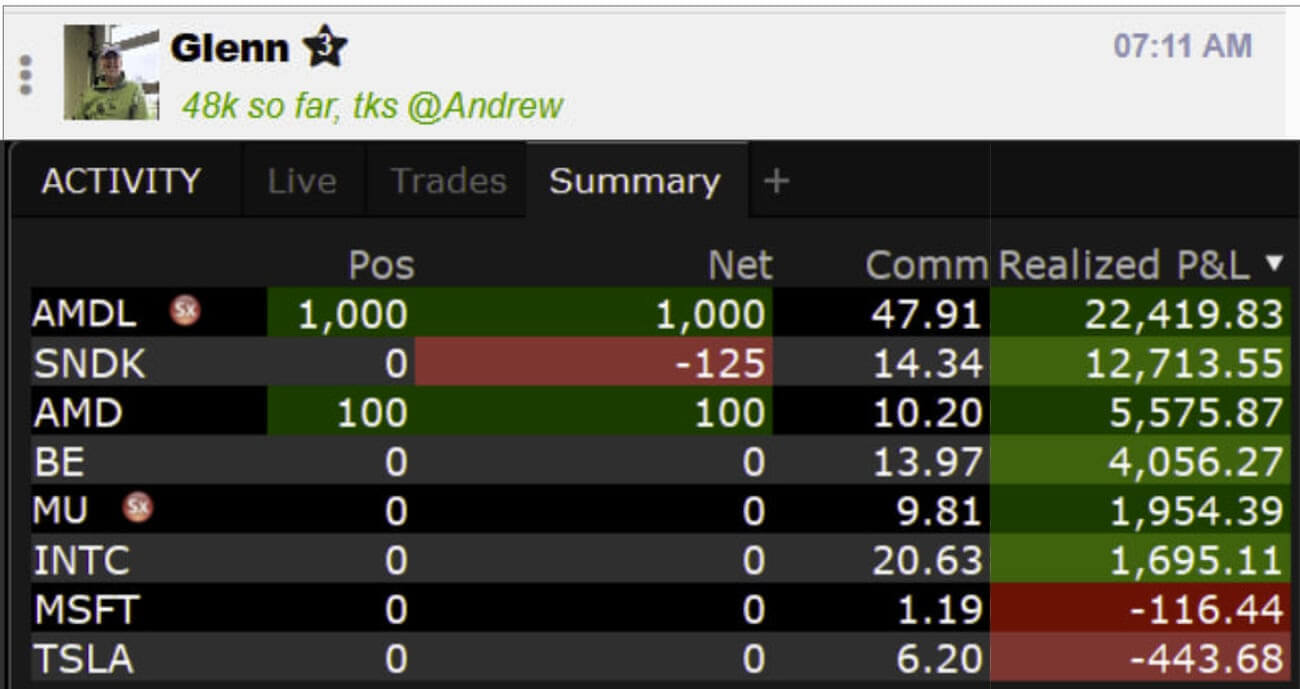Select the BE ticker symbol
Image resolution: width=1300 pixels, height=689 pixels.
[x=59, y=460]
